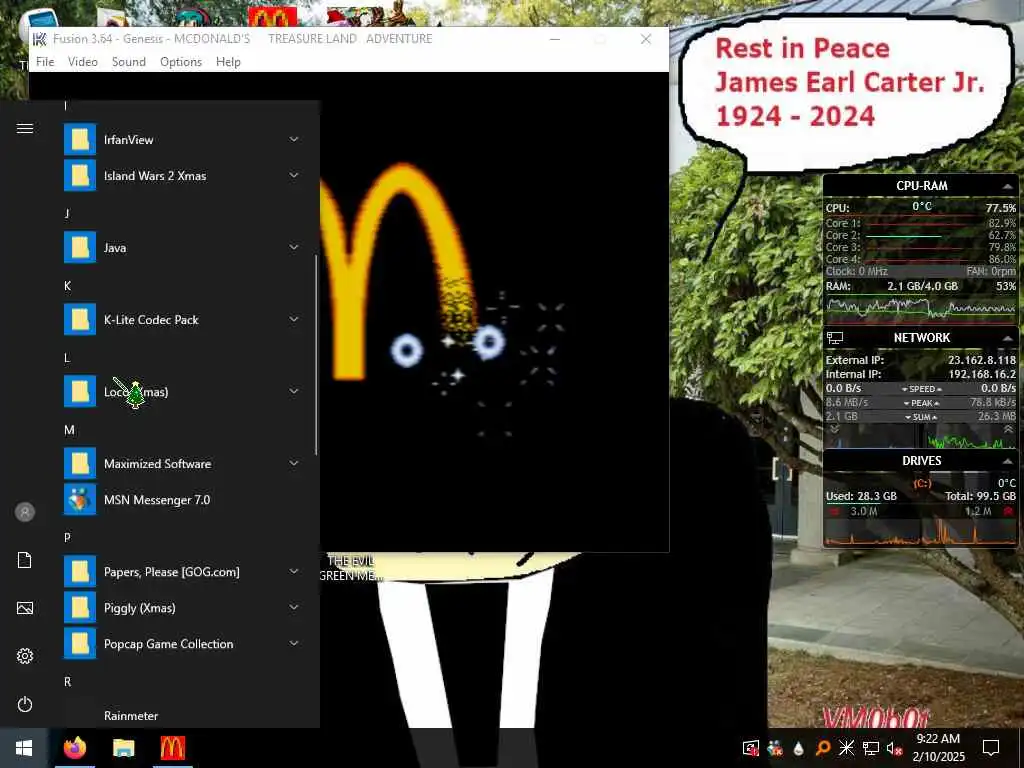Click the Start menu app list scrollbar

point(316,355)
